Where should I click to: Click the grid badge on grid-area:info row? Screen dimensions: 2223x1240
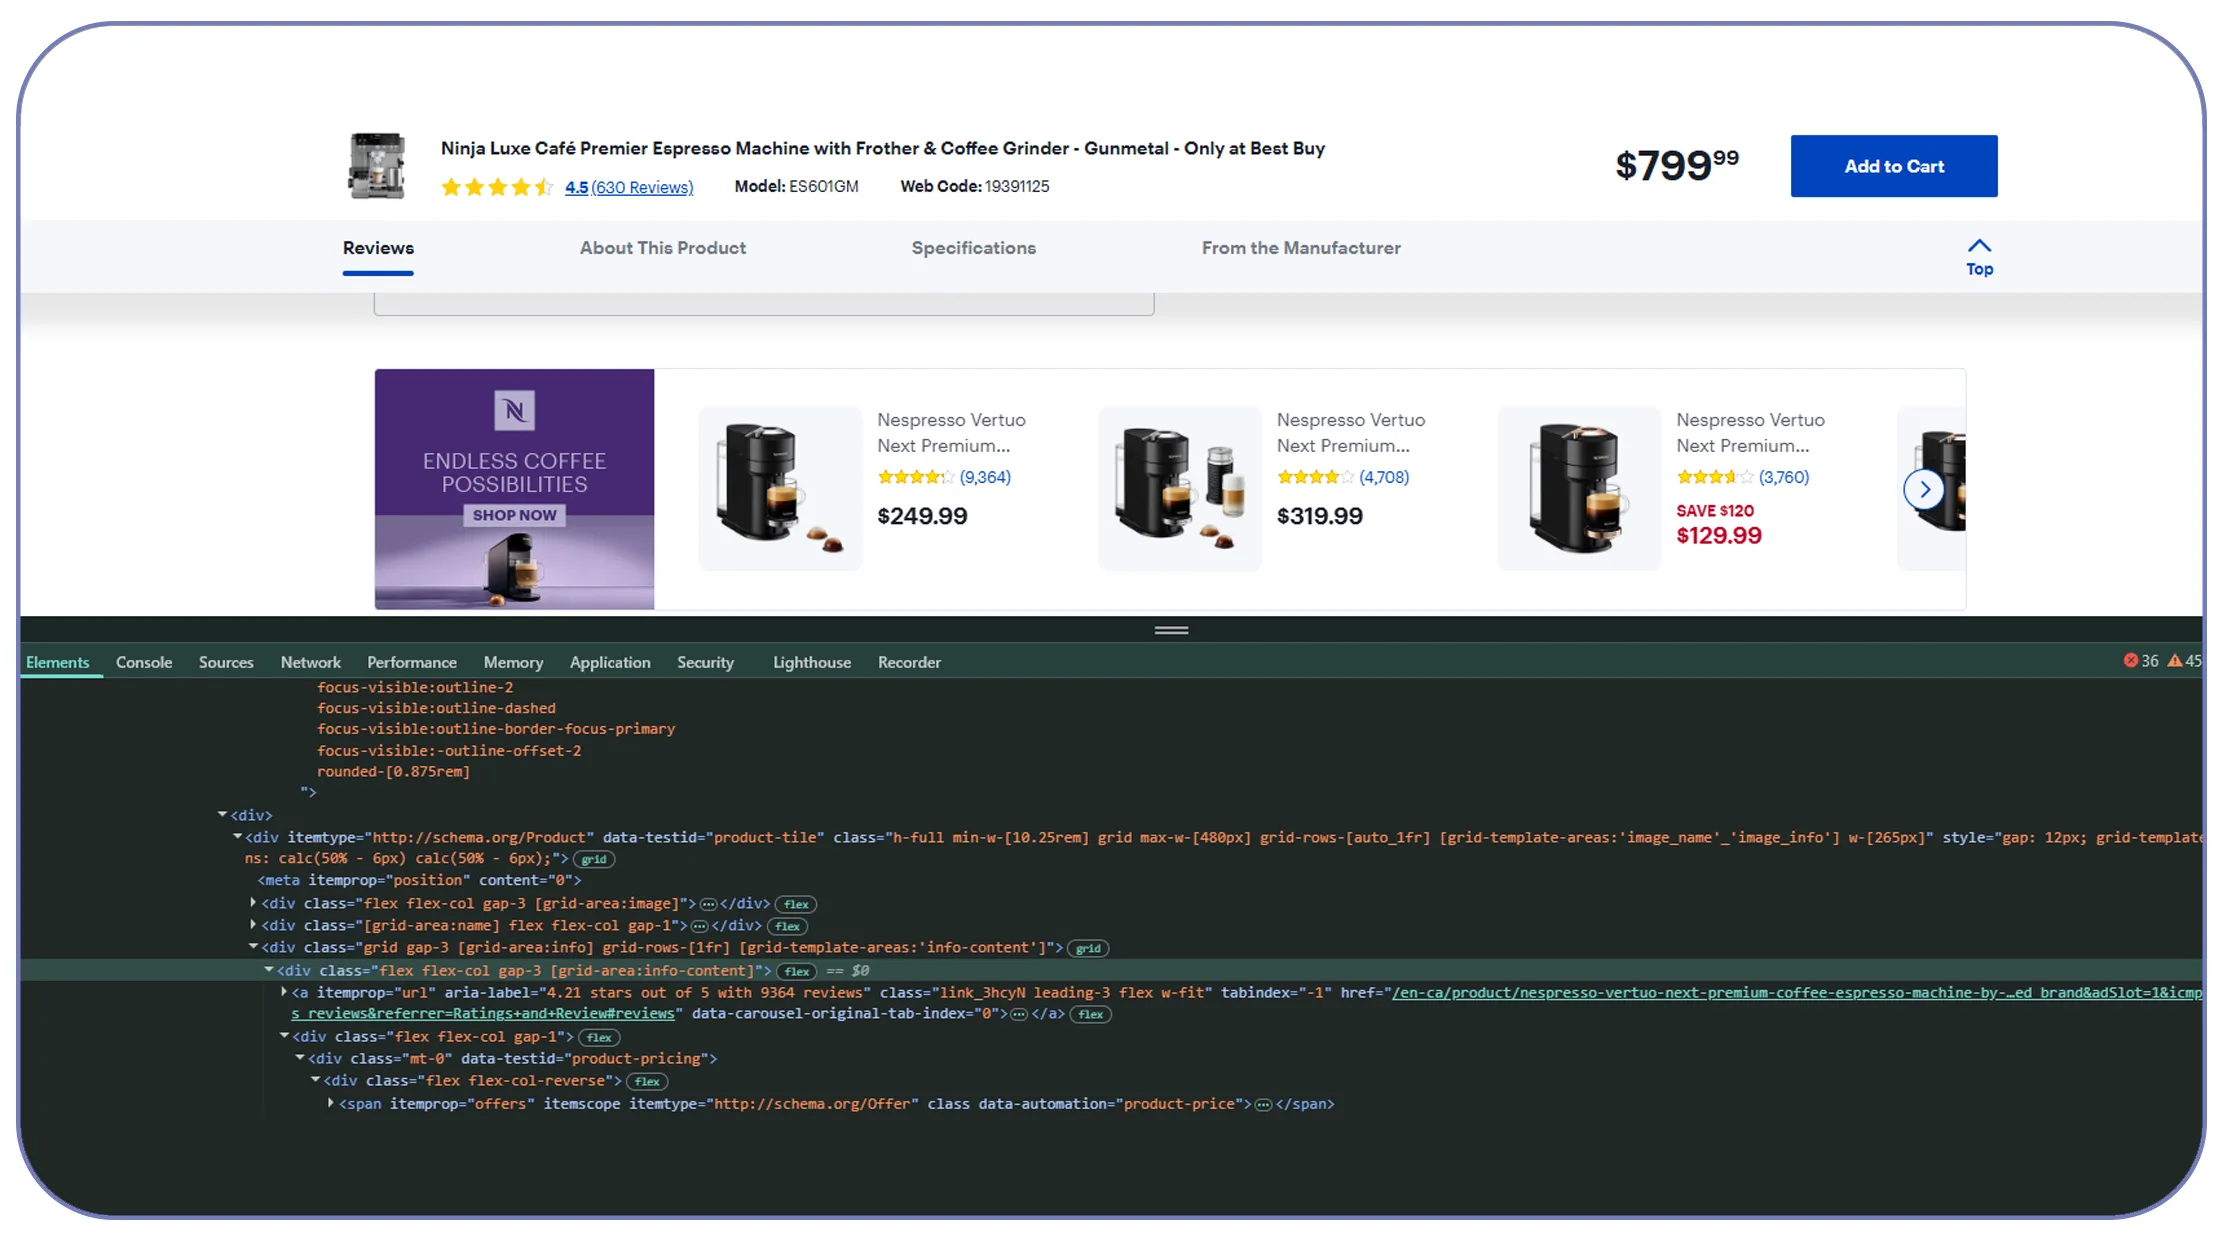[1088, 948]
